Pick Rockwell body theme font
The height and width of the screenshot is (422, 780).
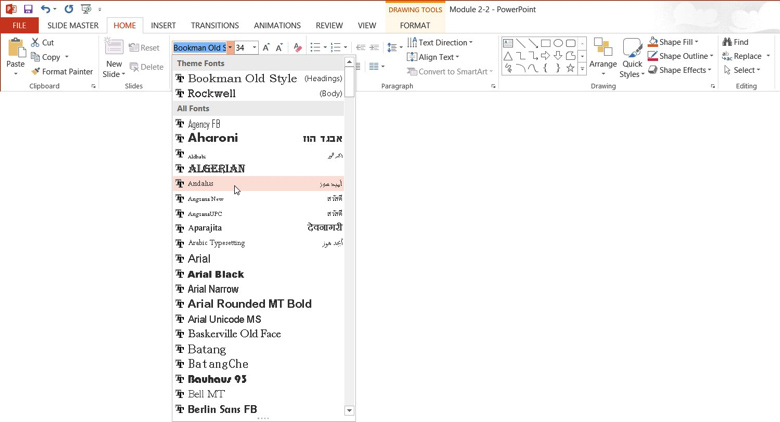pyautogui.click(x=212, y=93)
